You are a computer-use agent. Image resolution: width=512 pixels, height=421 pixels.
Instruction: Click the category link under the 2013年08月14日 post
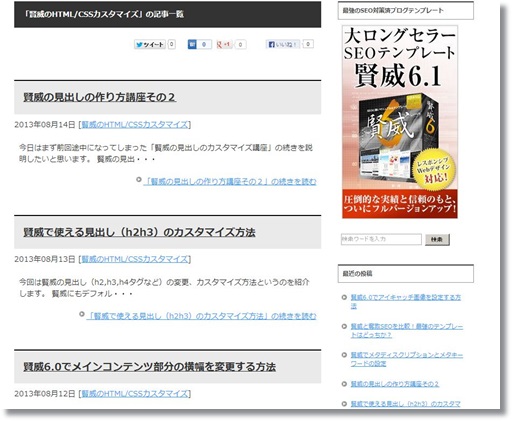tap(135, 125)
